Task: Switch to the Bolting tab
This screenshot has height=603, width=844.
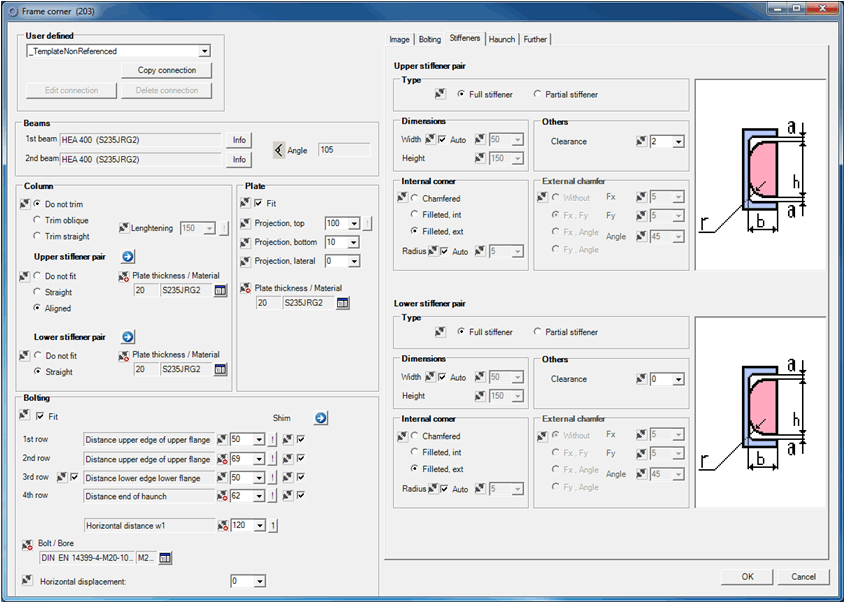Action: (429, 39)
